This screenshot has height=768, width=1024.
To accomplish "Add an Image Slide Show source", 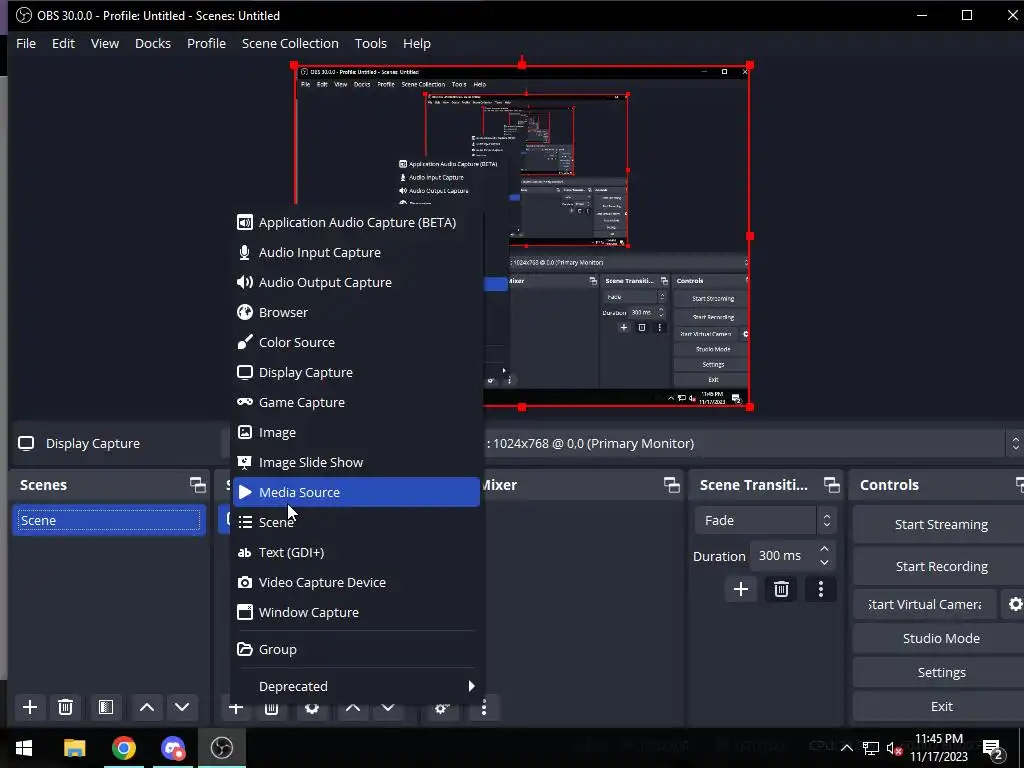I will tap(357, 463).
